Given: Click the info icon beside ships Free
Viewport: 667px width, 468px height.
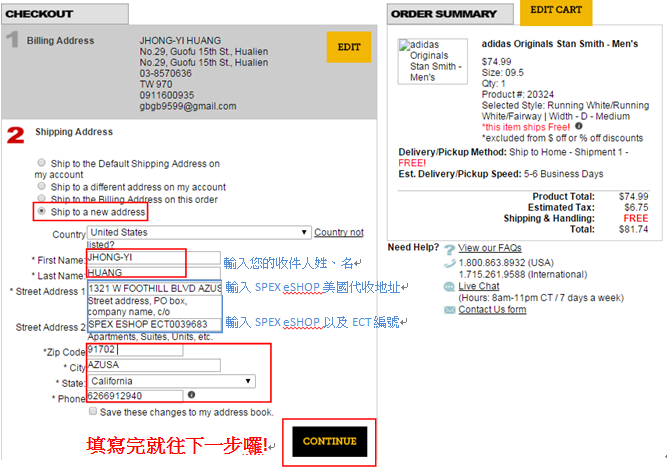Looking at the screenshot, I should (x=579, y=126).
